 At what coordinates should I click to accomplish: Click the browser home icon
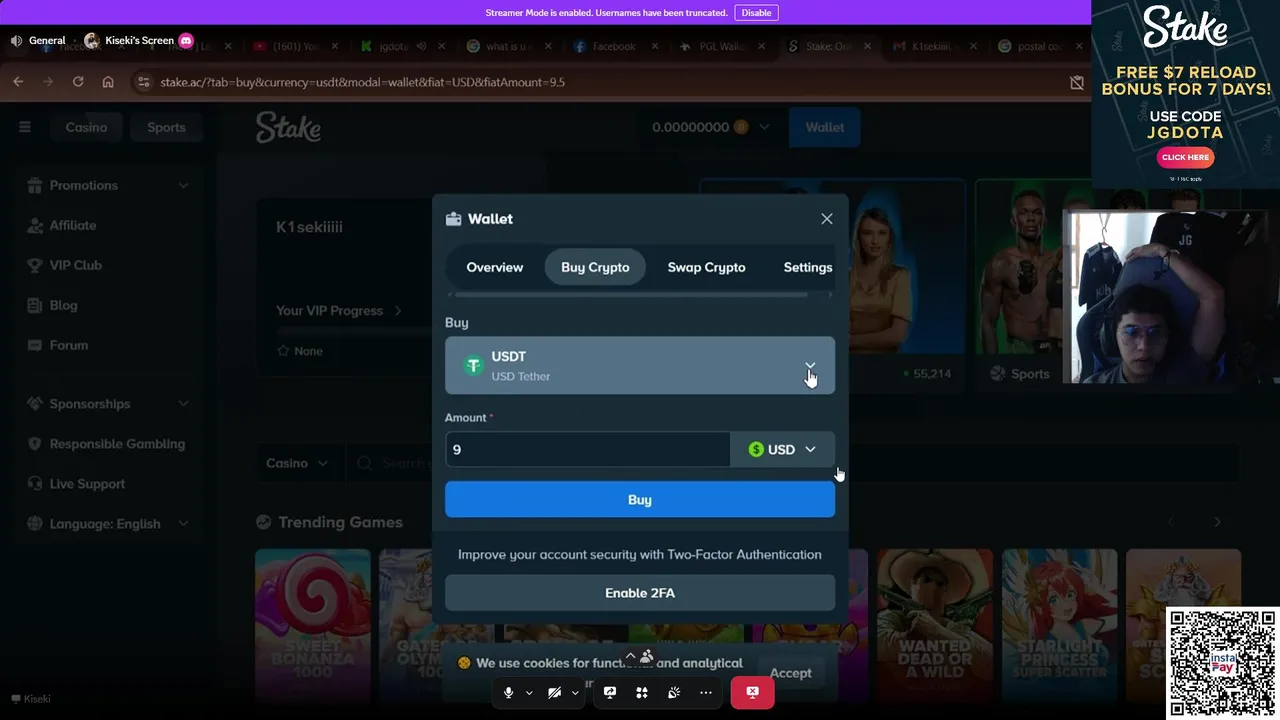tap(108, 82)
